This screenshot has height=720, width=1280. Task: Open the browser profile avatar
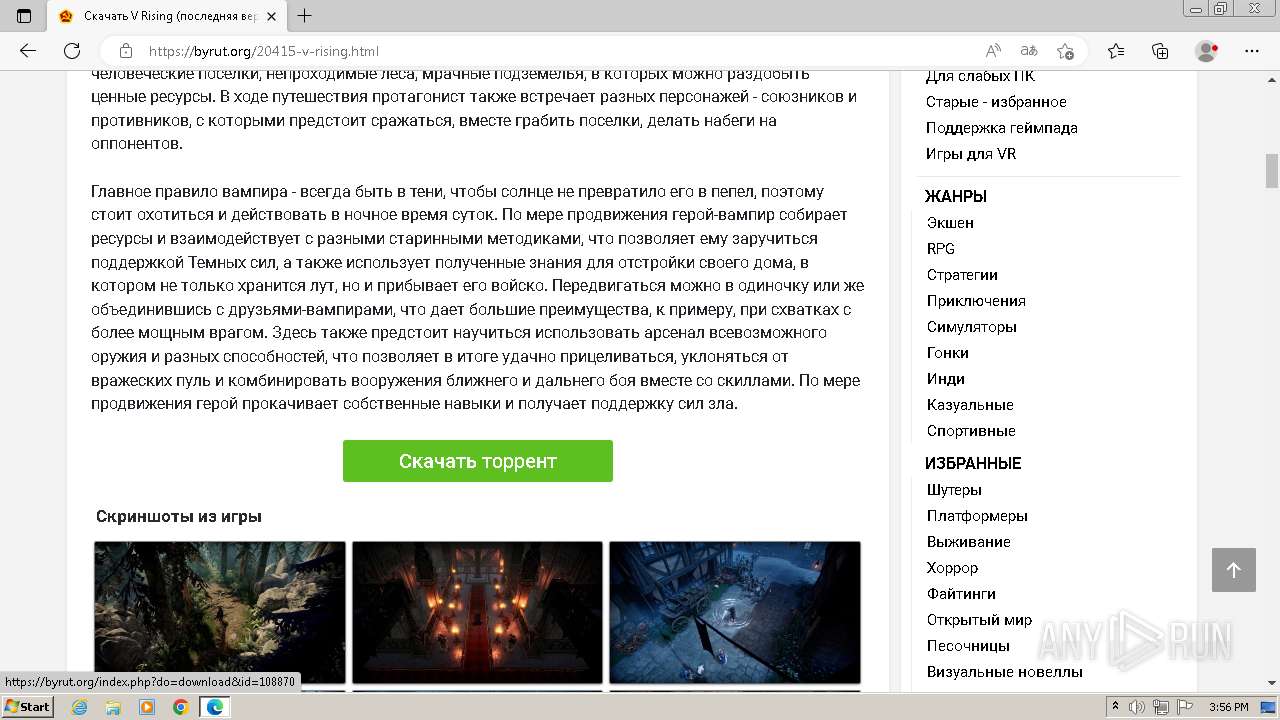tap(1207, 51)
